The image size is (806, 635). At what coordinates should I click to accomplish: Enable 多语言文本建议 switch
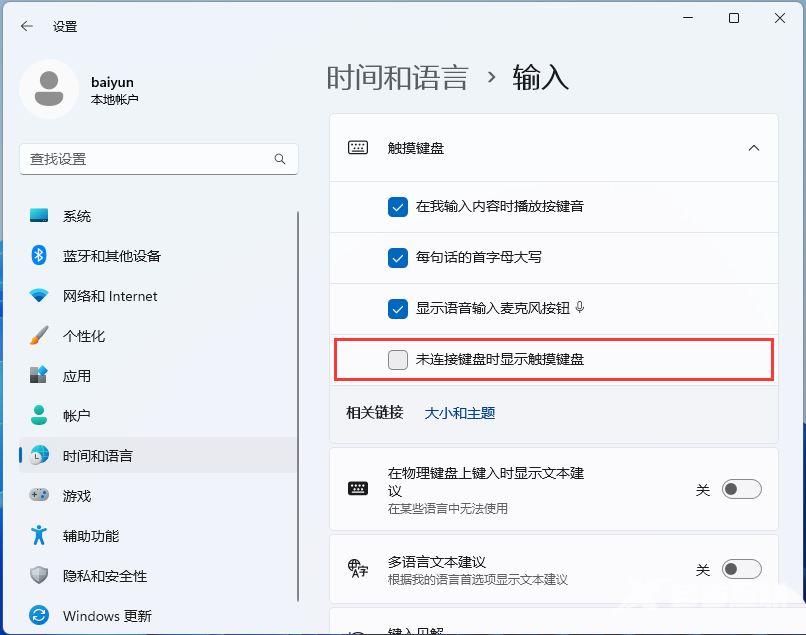pos(741,568)
